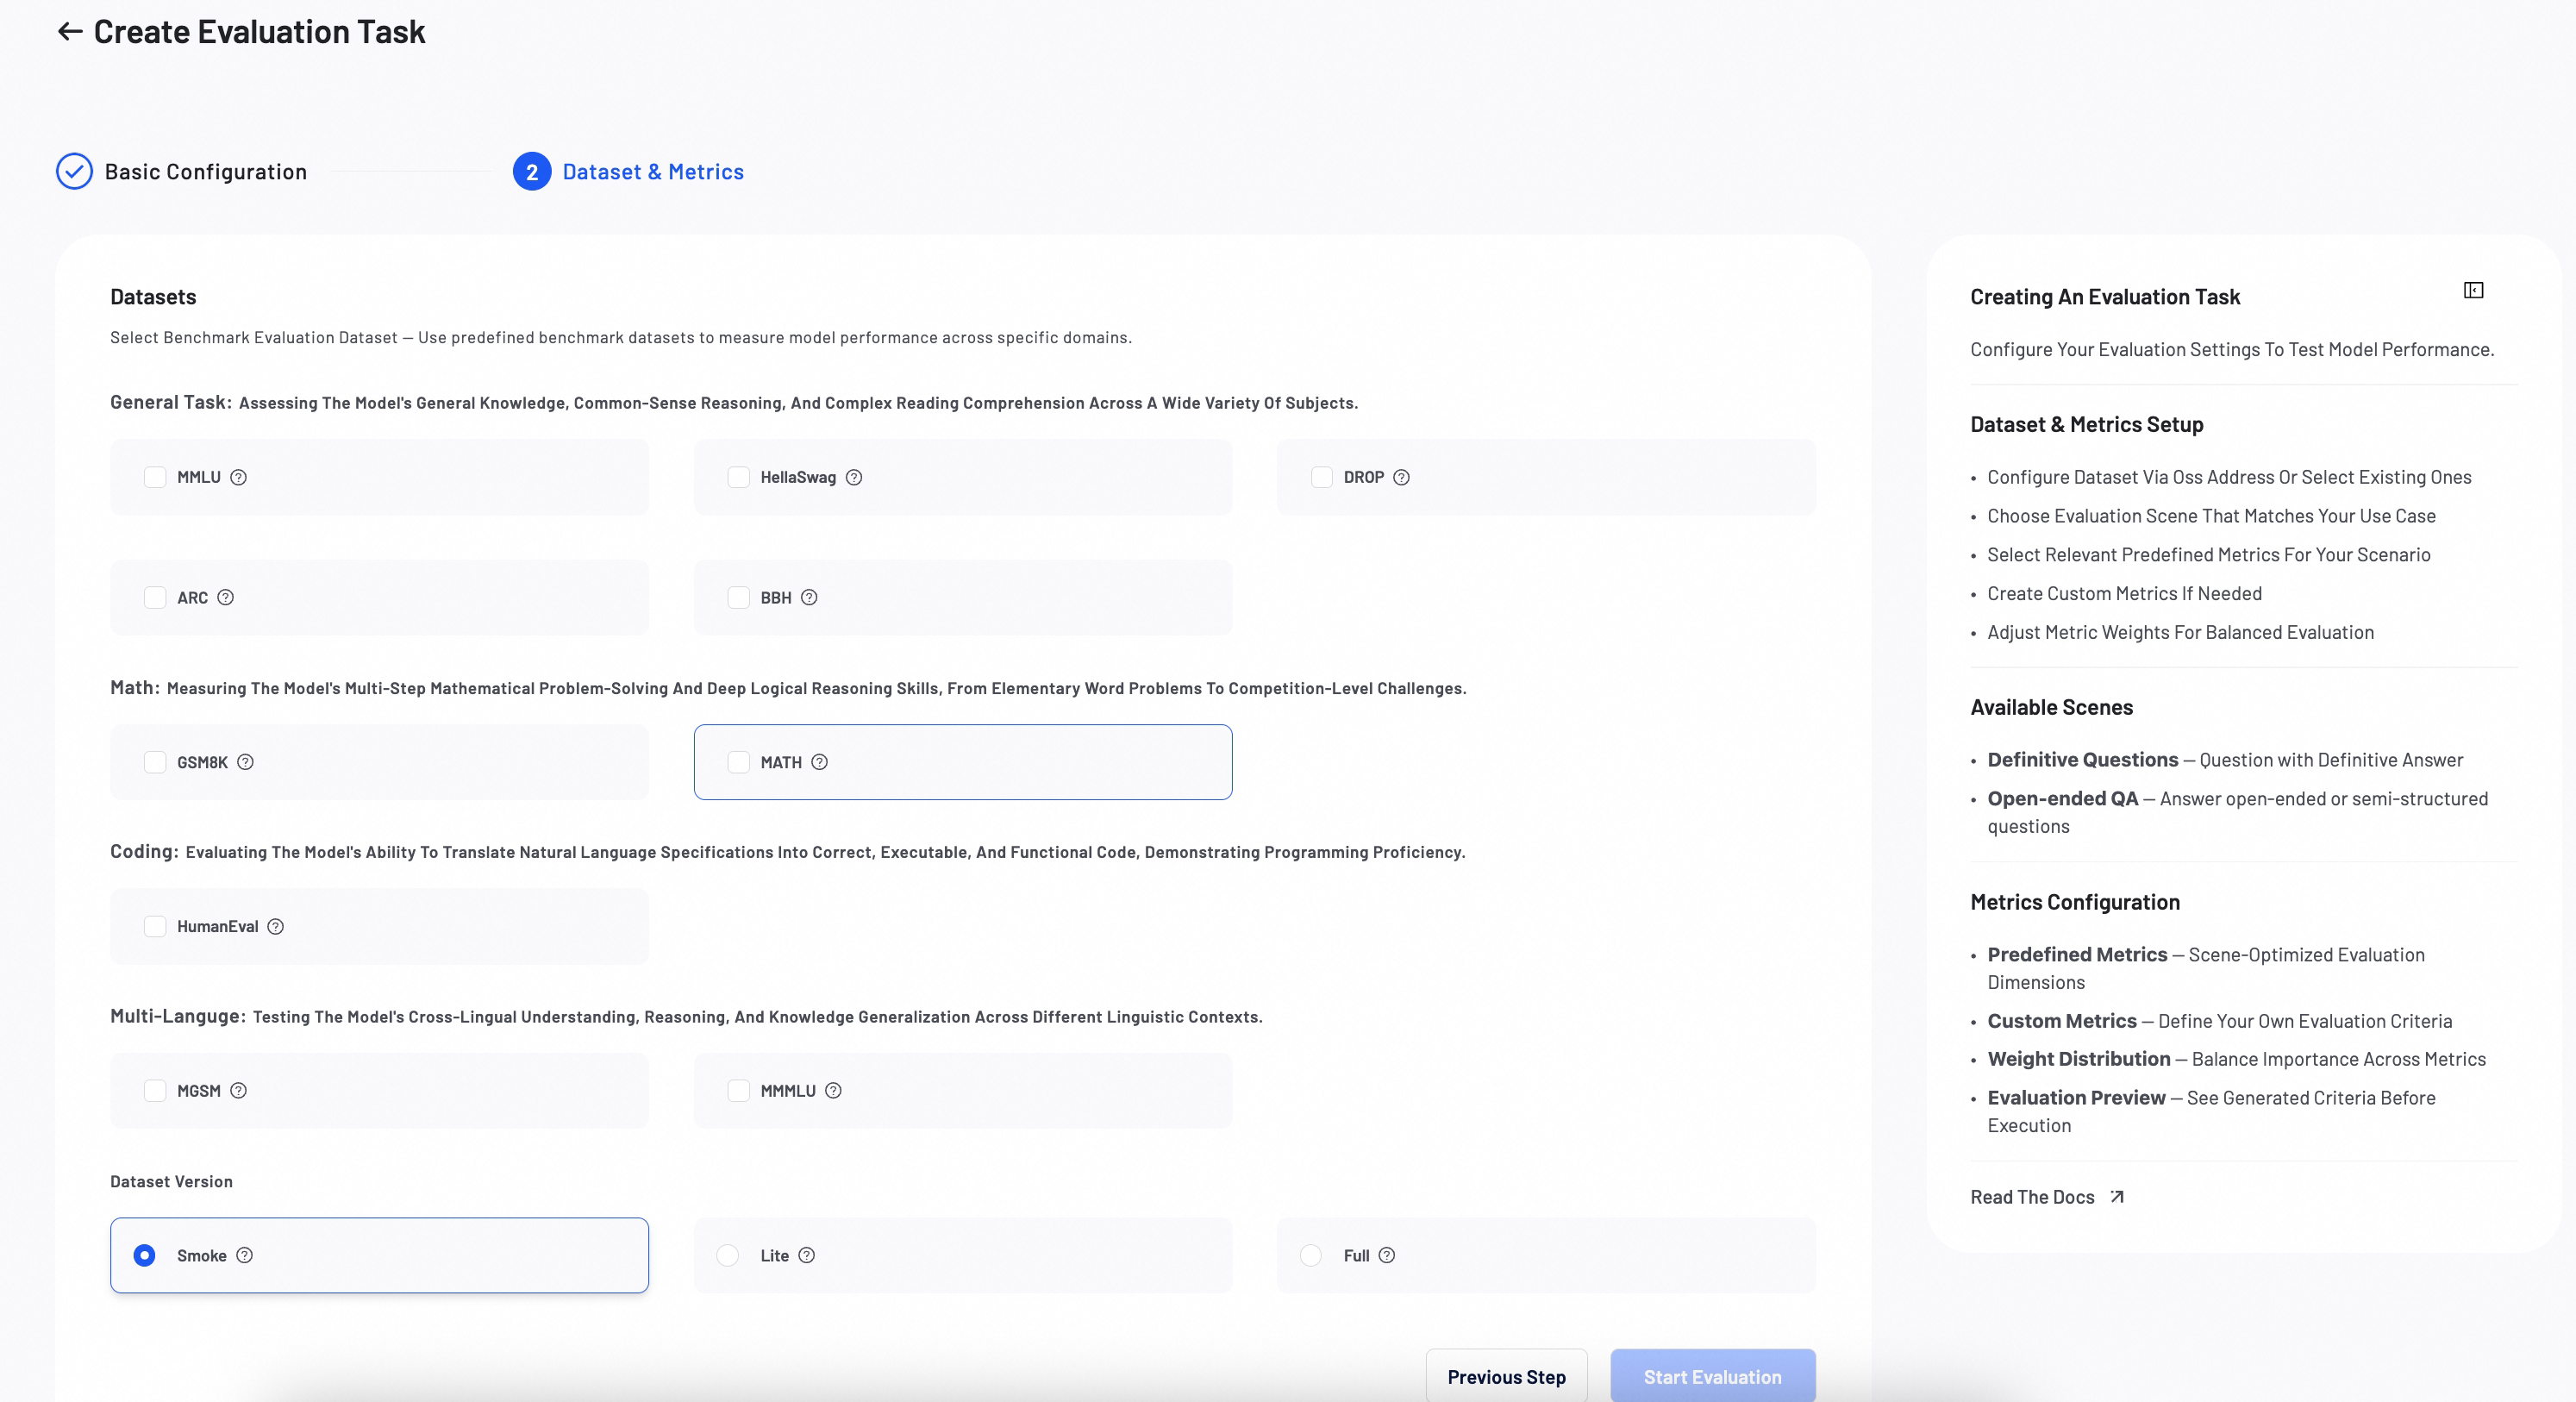Click the help icon next to MMMLU
Viewport: 2576px width, 1402px height.
(833, 1090)
